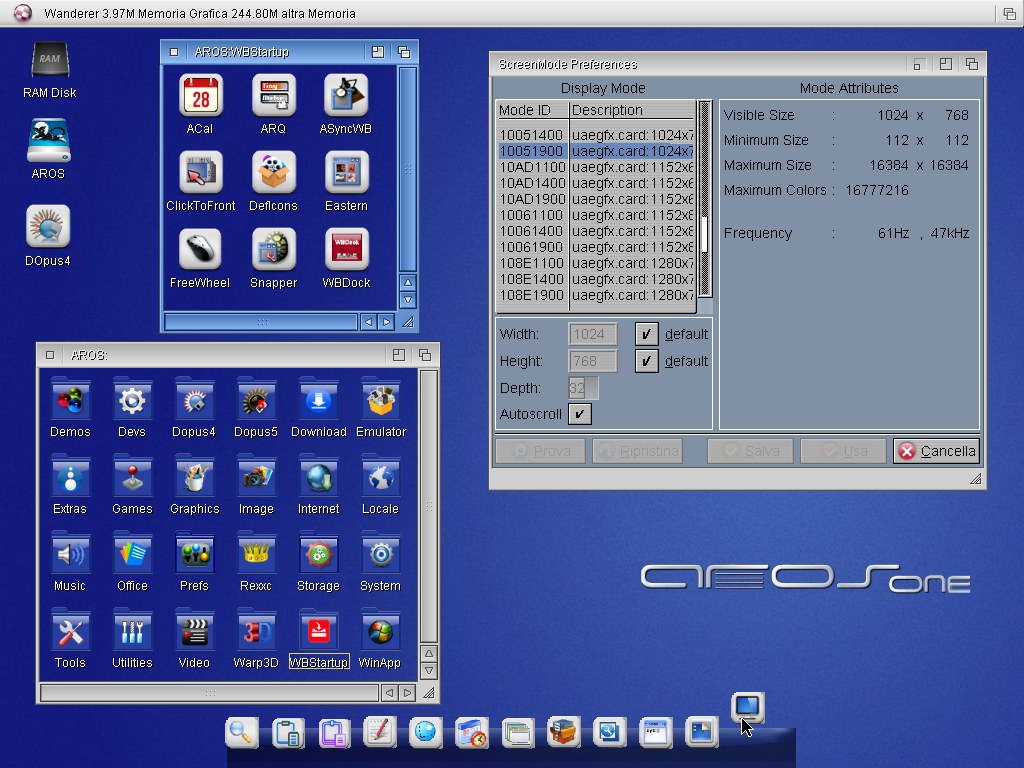Select the FreeWheel mouse icon
This screenshot has height=768, width=1024.
point(201,250)
